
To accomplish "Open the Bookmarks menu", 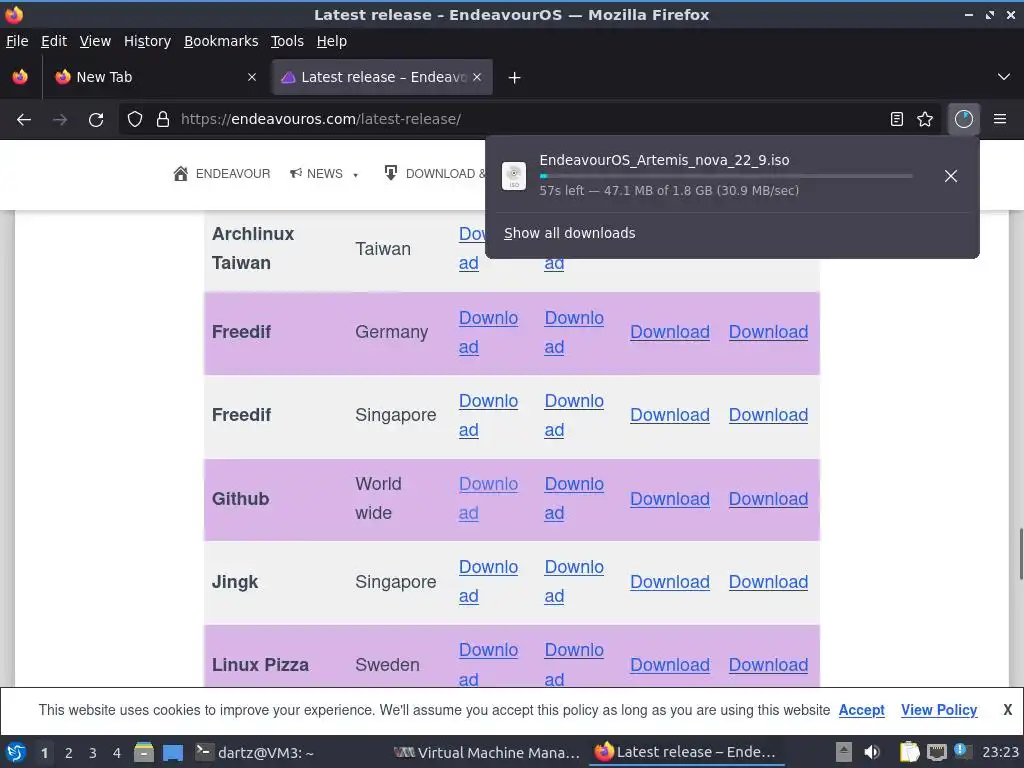I will click(x=221, y=41).
